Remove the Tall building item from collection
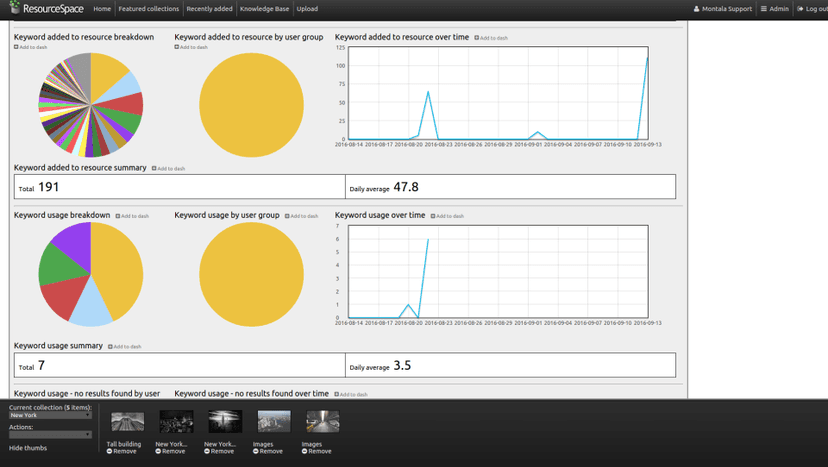Image resolution: width=828 pixels, height=467 pixels. pos(121,452)
